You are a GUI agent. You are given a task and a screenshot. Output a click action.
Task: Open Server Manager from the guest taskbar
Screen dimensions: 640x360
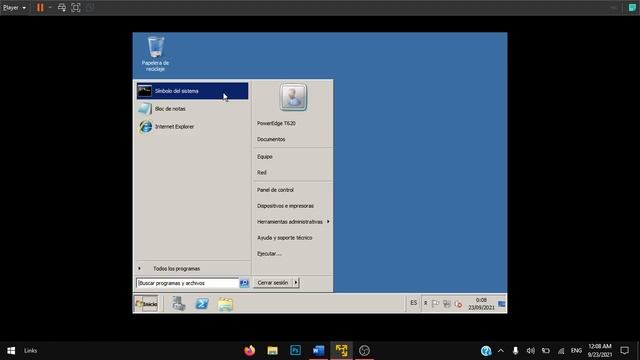178,304
